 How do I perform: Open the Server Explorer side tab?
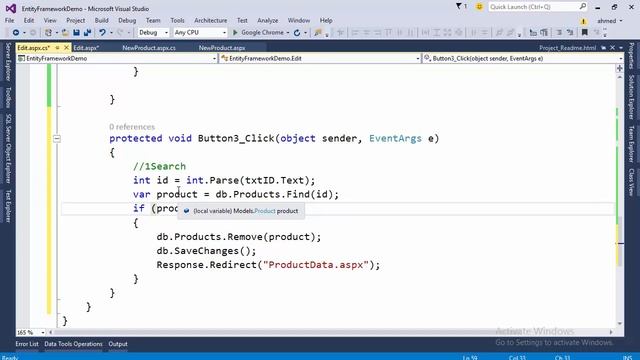pyautogui.click(x=8, y=62)
